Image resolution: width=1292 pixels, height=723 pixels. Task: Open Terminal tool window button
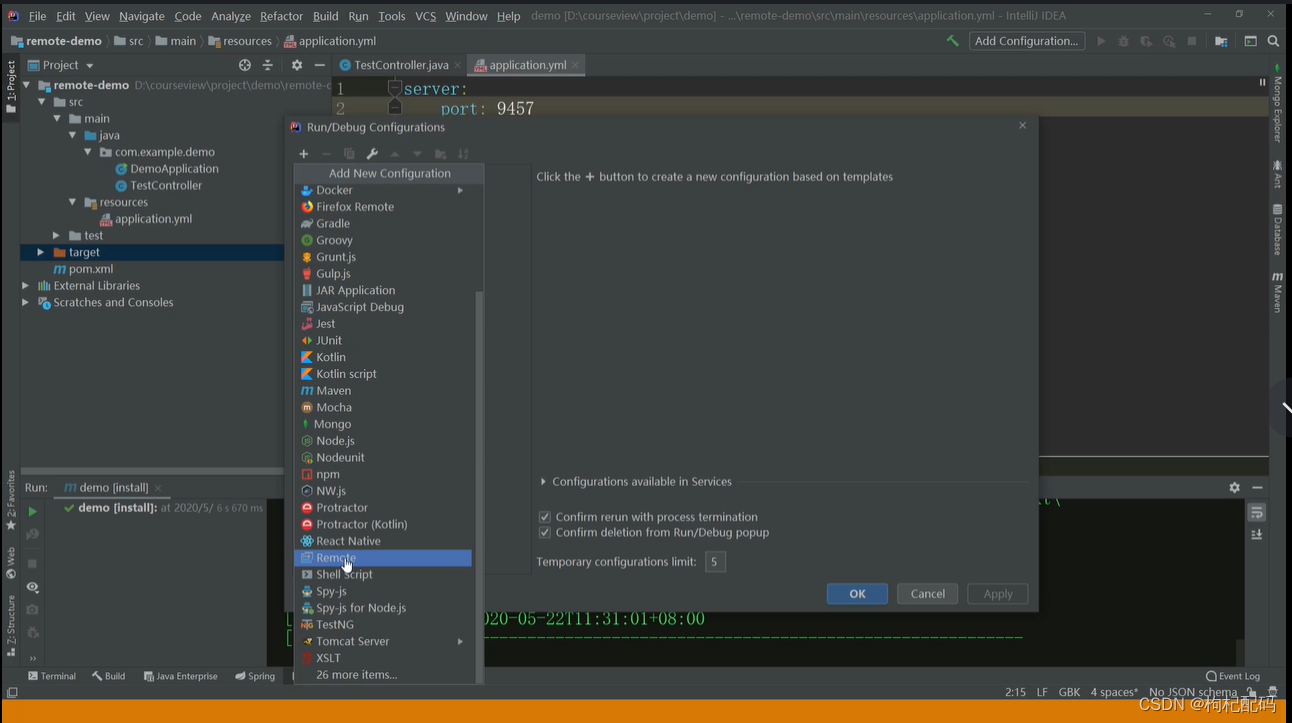pos(52,676)
